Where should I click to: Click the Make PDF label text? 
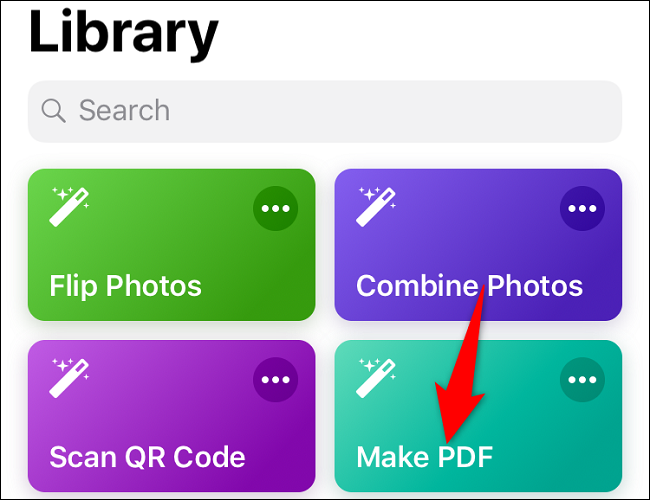click(424, 457)
